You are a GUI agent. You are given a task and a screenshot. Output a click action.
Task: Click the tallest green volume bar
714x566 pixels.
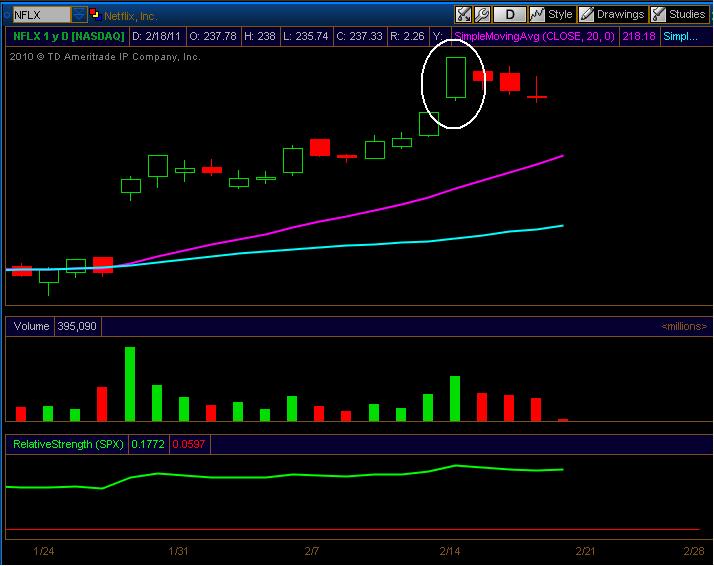point(129,383)
